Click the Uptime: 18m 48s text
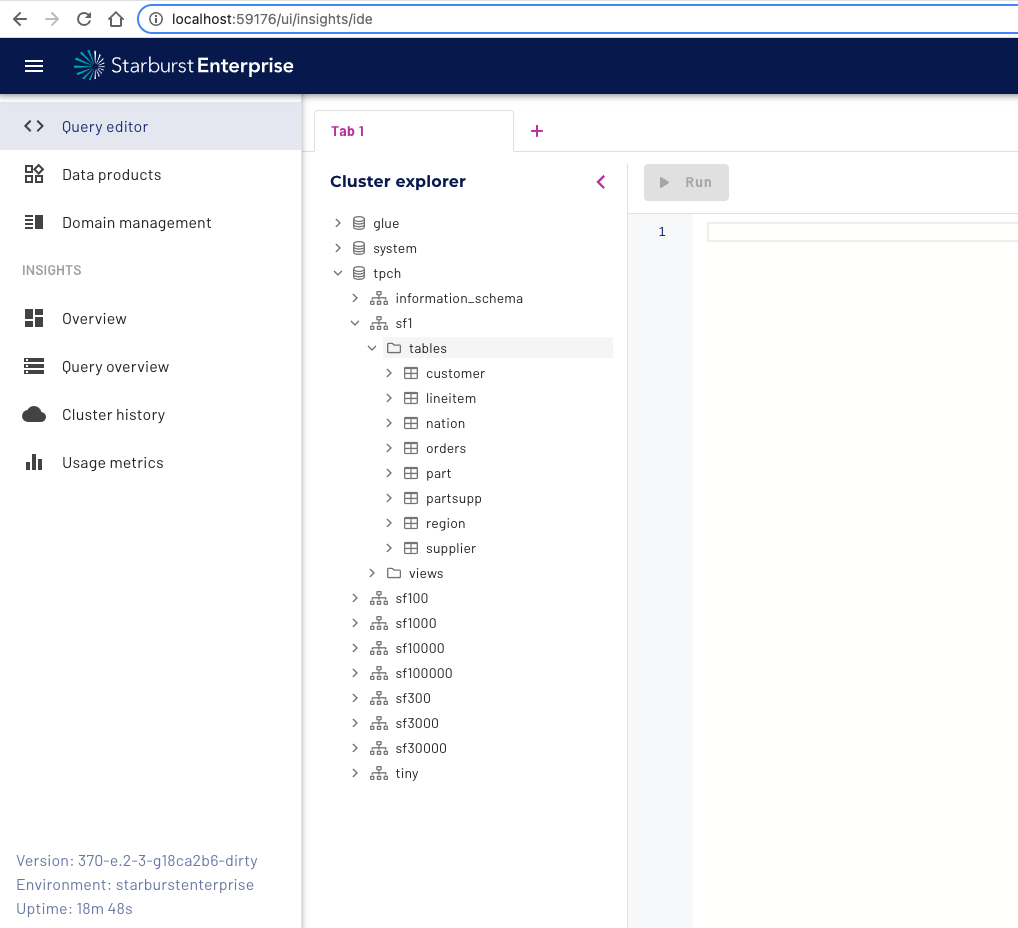The image size is (1018, 928). point(75,909)
